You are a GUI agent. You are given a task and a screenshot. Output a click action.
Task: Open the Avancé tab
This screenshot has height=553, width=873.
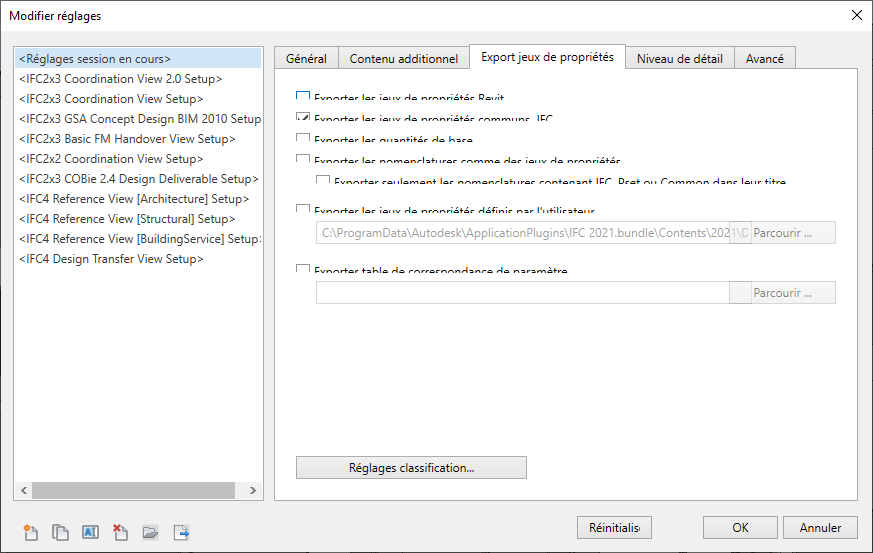(765, 58)
